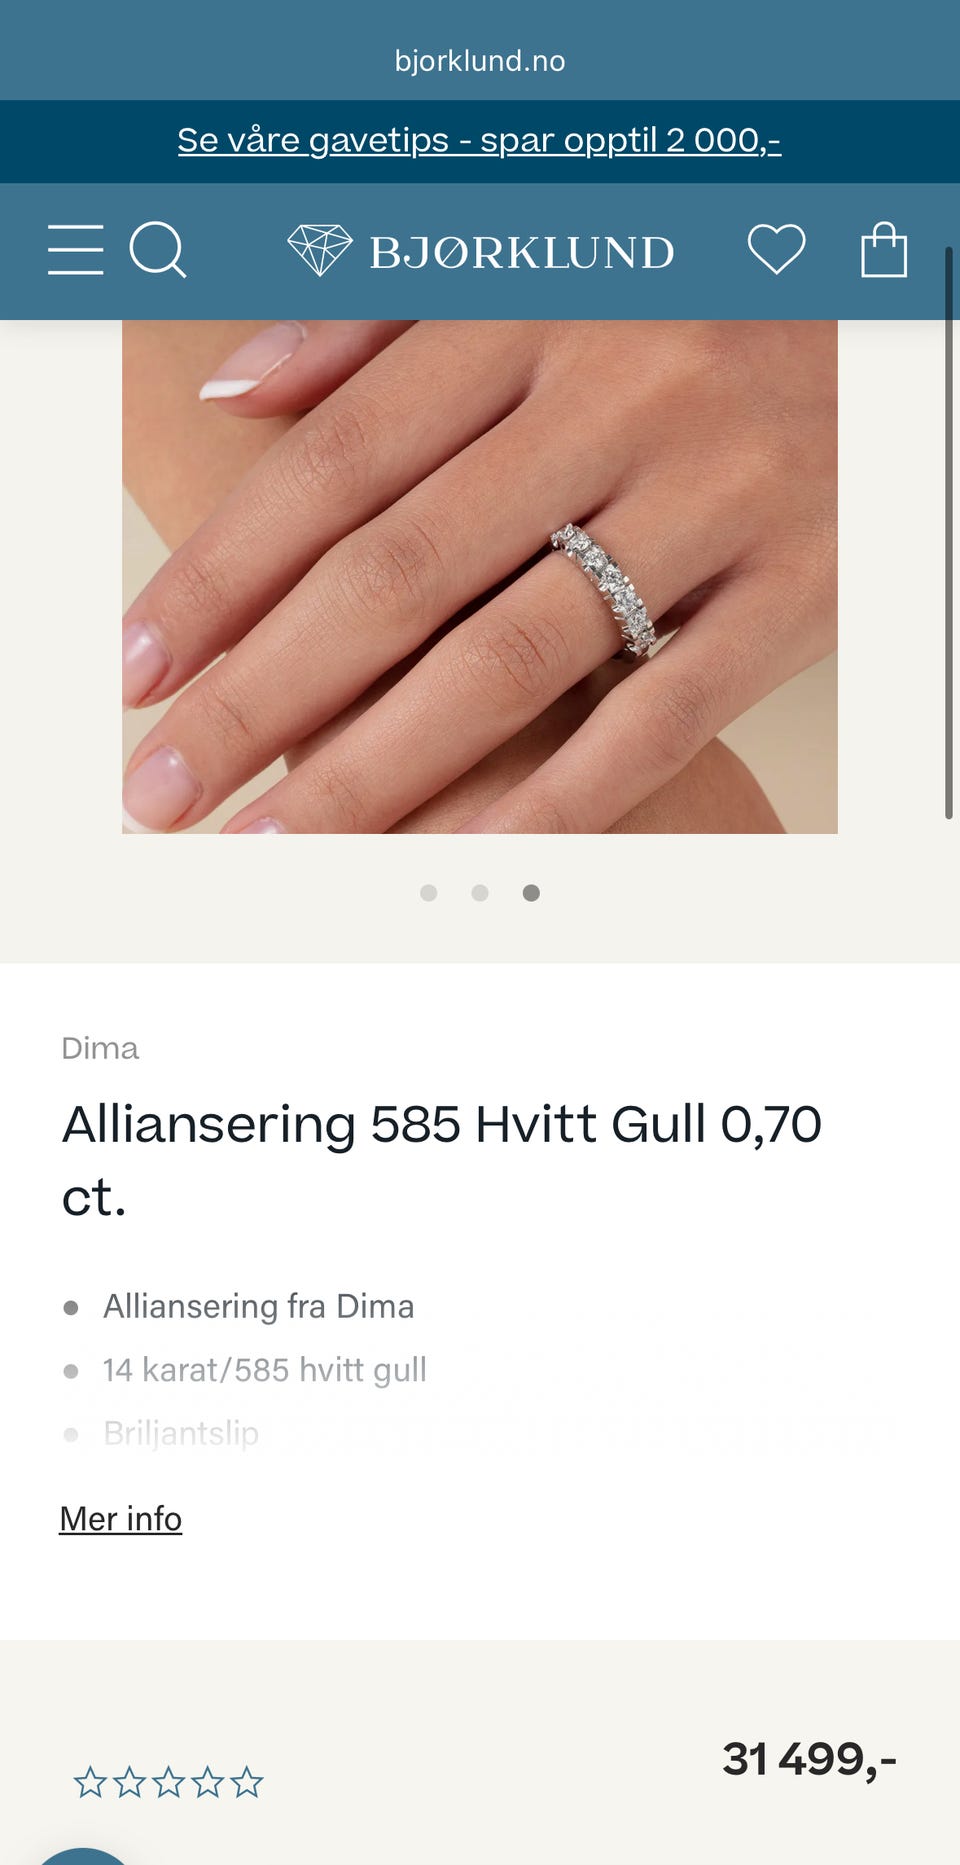Viewport: 960px width, 1865px height.
Task: Click the page scrollbar
Action: coord(948,533)
